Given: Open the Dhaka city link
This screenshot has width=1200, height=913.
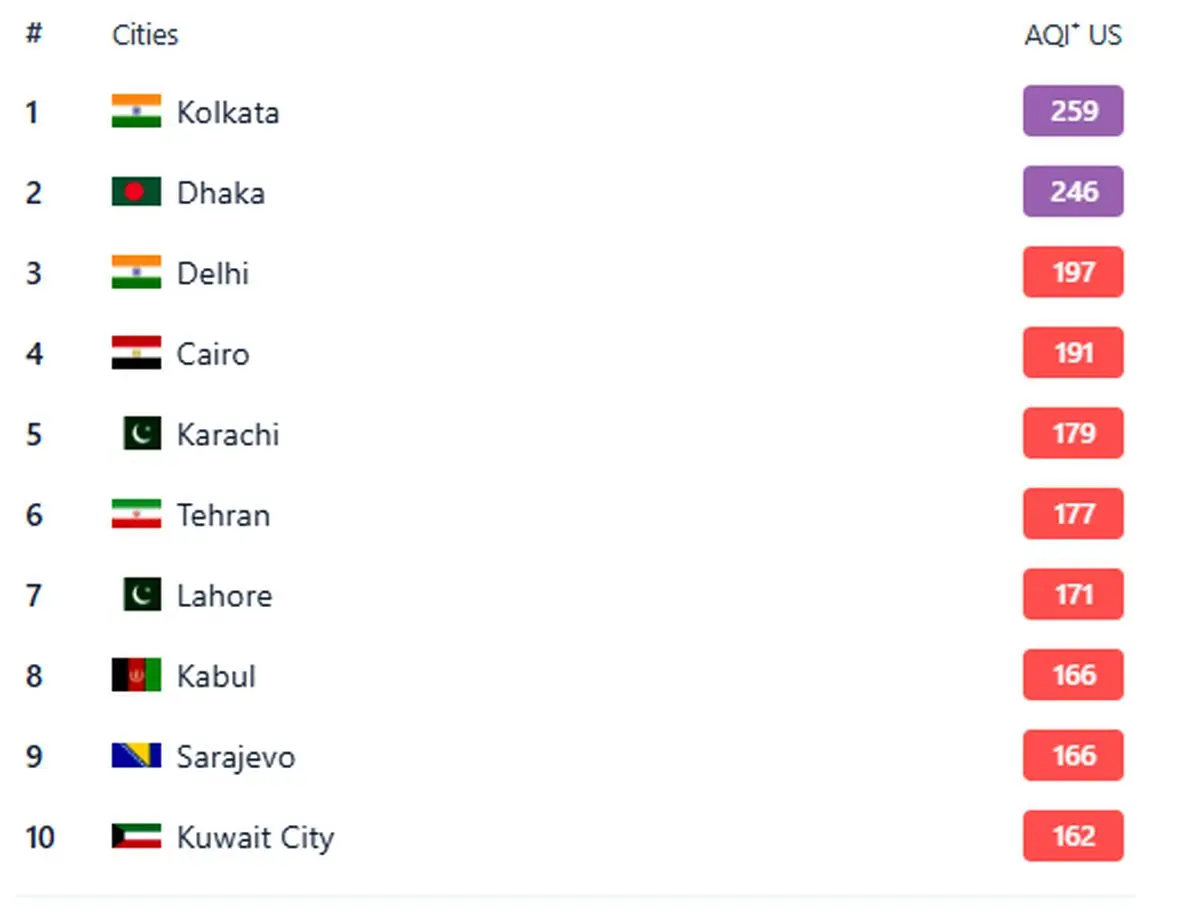Looking at the screenshot, I should pos(221,192).
